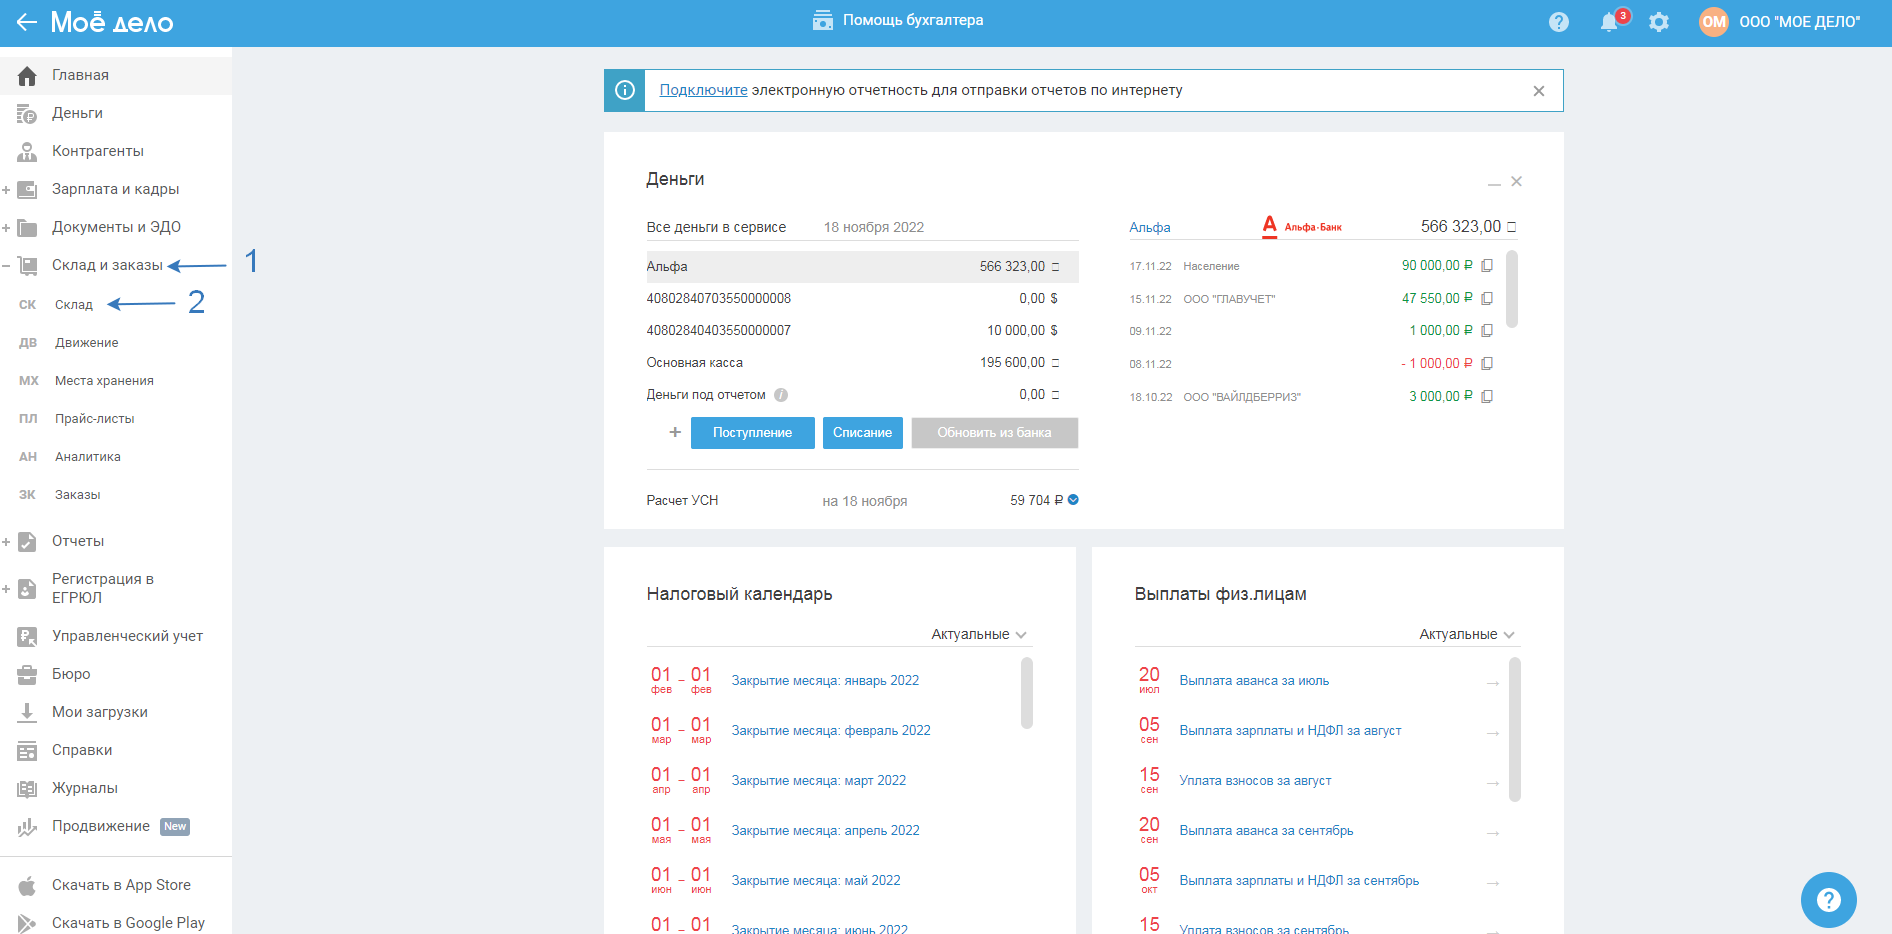1892x934 pixels.
Task: Click the arrow on Выплата зарплаты и НДФЛ за август
Action: 1493,733
